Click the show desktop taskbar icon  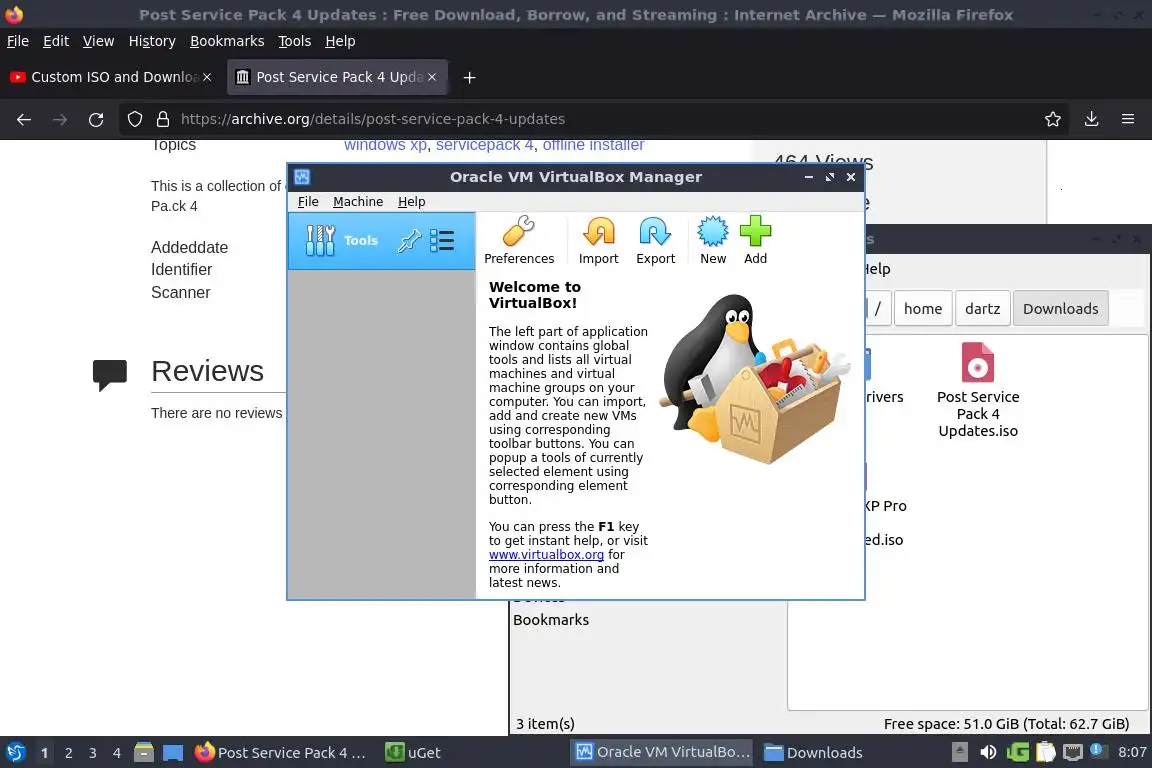(173, 753)
